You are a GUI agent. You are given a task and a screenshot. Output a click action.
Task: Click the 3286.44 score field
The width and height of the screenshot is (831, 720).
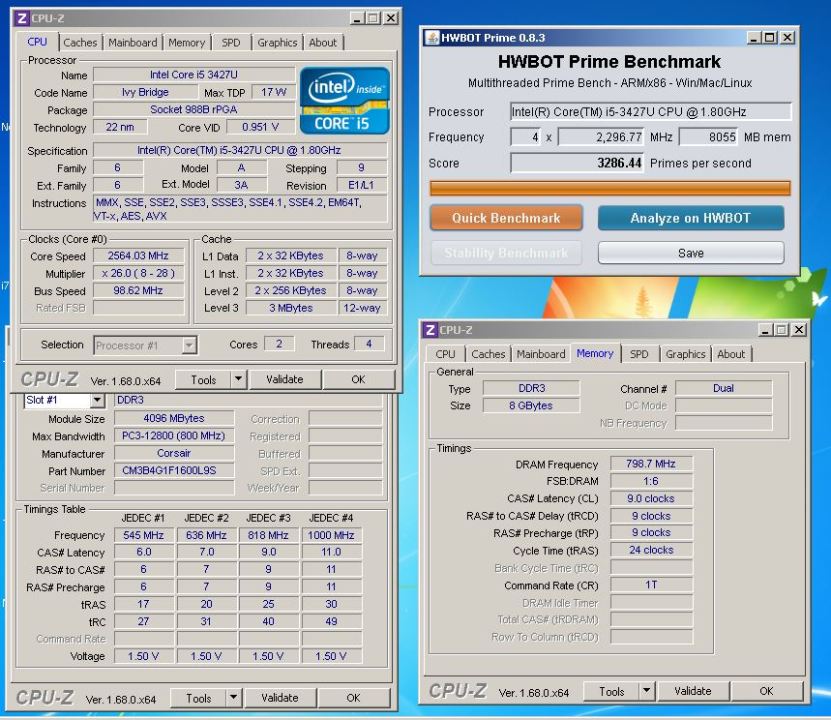pos(577,163)
